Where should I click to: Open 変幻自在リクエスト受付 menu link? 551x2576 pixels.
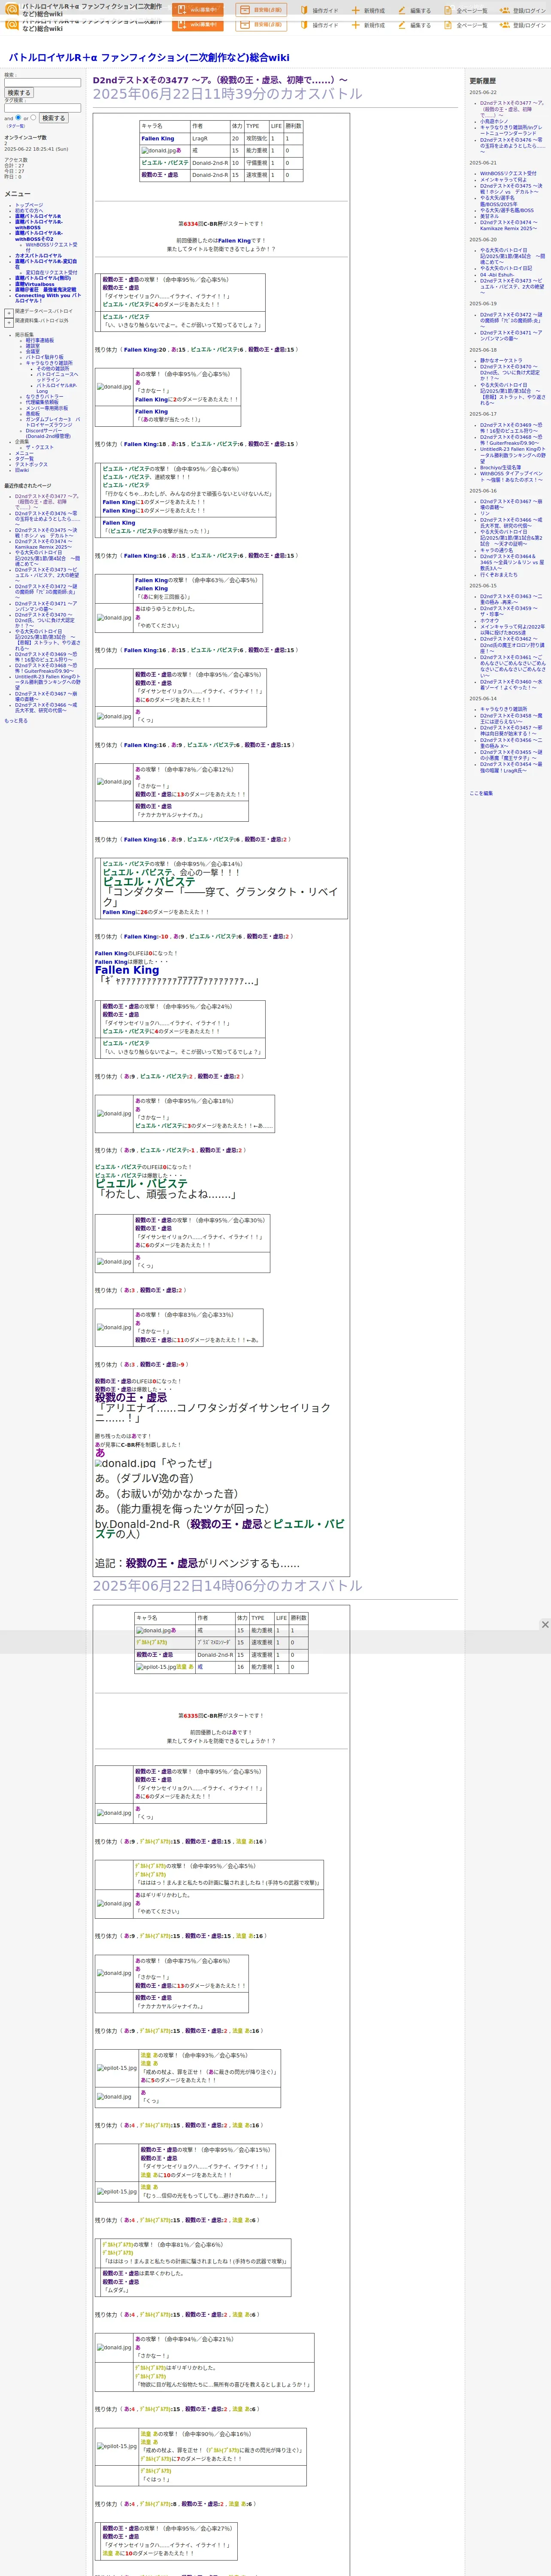coord(51,272)
